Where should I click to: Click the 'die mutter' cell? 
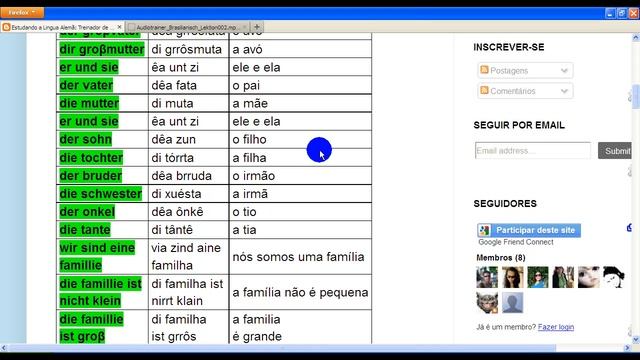pos(102,103)
